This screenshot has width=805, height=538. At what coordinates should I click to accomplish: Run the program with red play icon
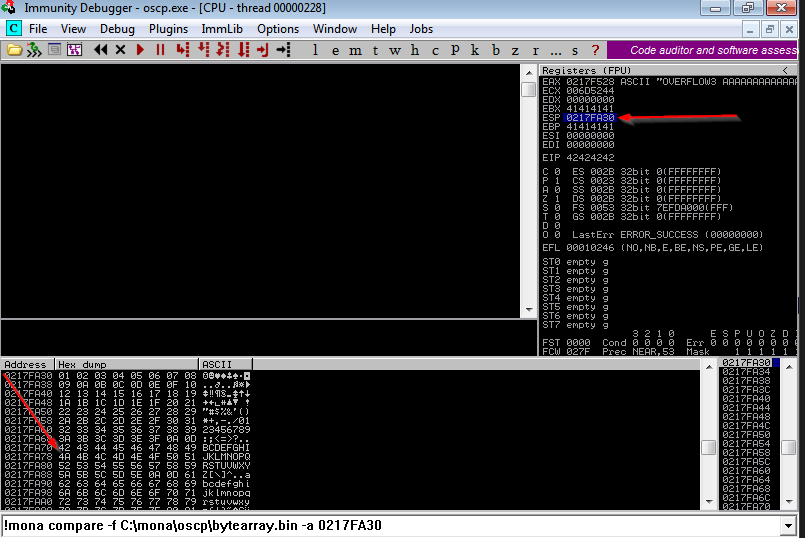coord(140,50)
